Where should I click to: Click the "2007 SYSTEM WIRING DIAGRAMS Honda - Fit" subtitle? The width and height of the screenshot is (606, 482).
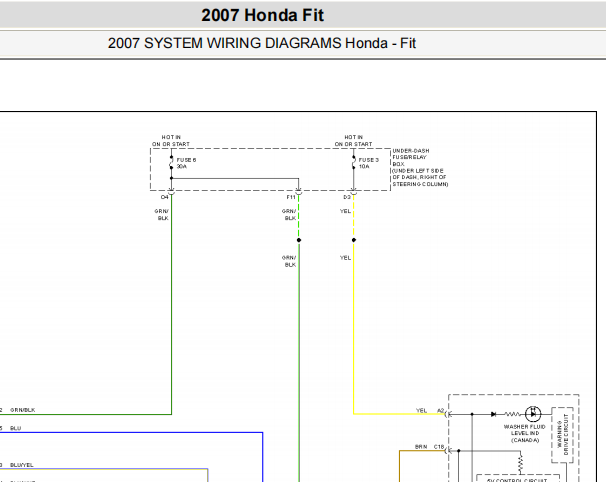[x=262, y=43]
